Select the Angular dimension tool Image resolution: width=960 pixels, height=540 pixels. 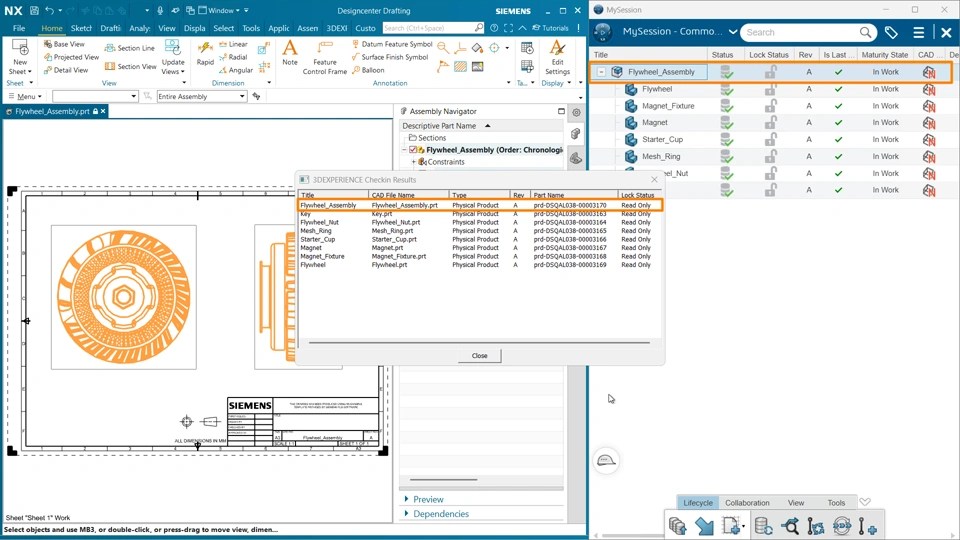click(x=236, y=70)
